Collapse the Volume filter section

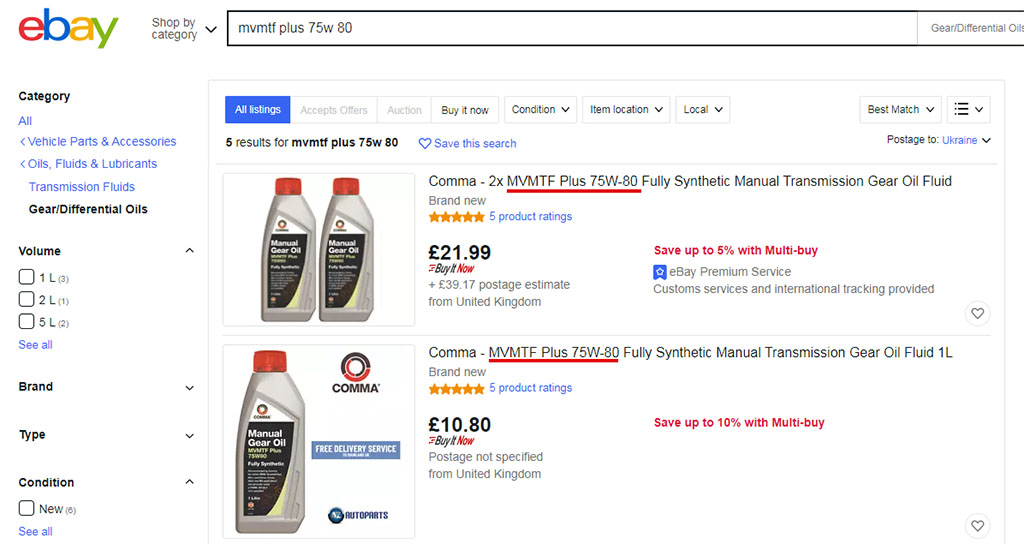pyautogui.click(x=189, y=251)
